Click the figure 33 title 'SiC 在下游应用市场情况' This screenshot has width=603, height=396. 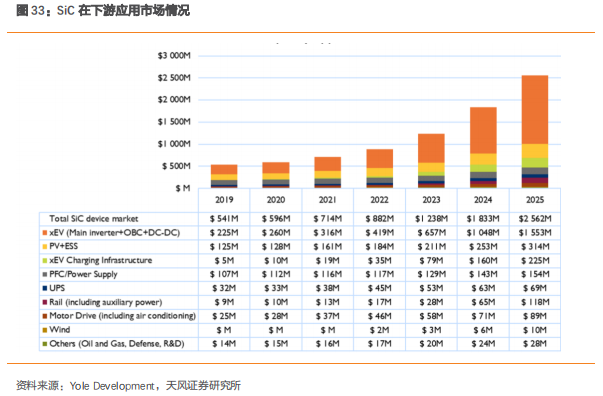(123, 10)
